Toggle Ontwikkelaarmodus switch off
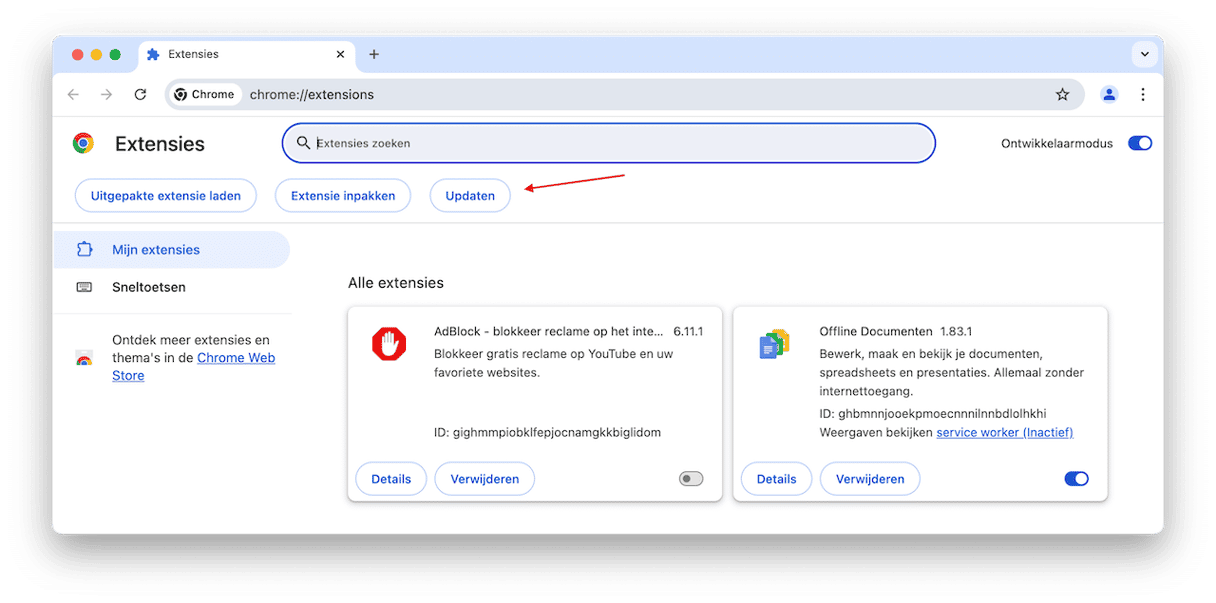Image resolution: width=1216 pixels, height=603 pixels. (1140, 143)
